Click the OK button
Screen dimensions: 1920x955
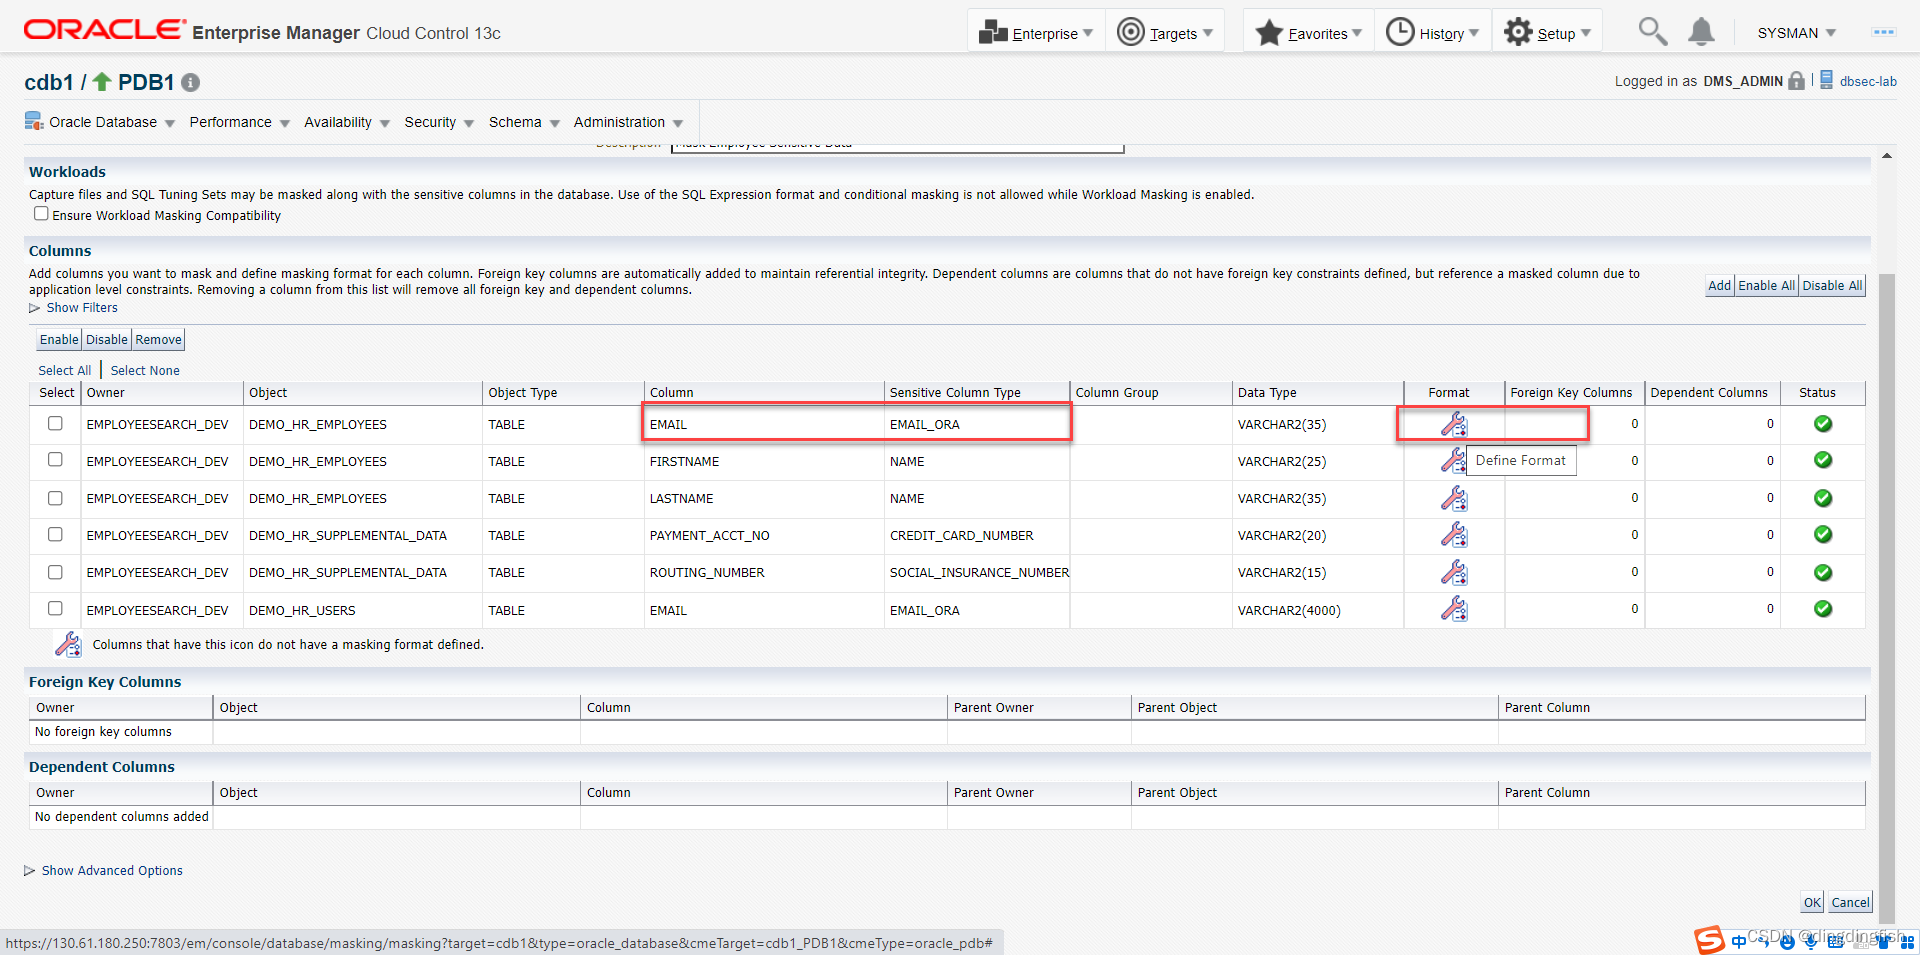(1812, 902)
